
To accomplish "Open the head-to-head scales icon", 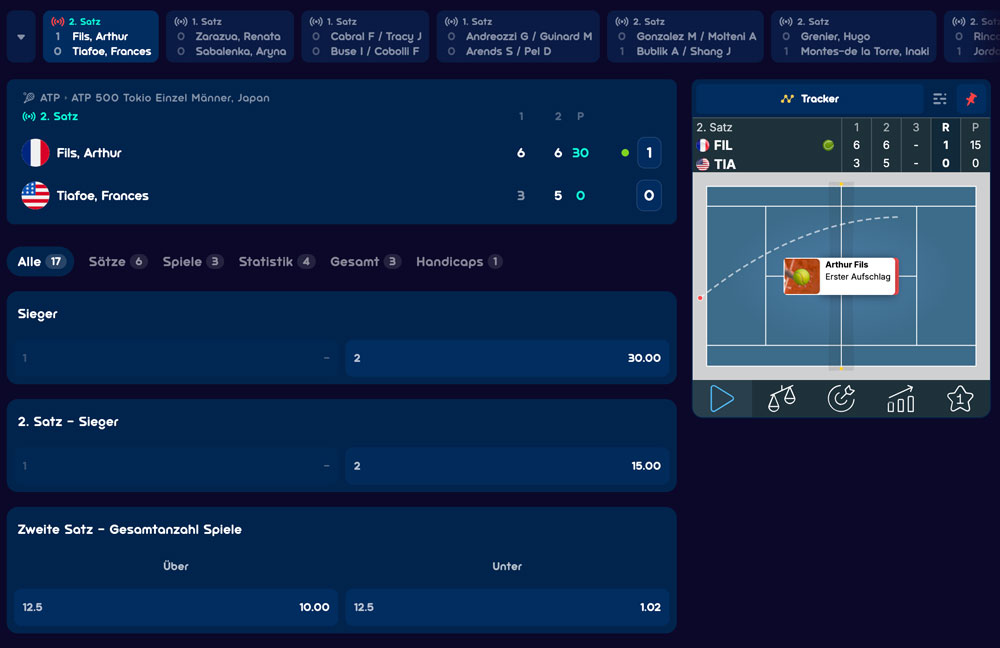I will [781, 399].
